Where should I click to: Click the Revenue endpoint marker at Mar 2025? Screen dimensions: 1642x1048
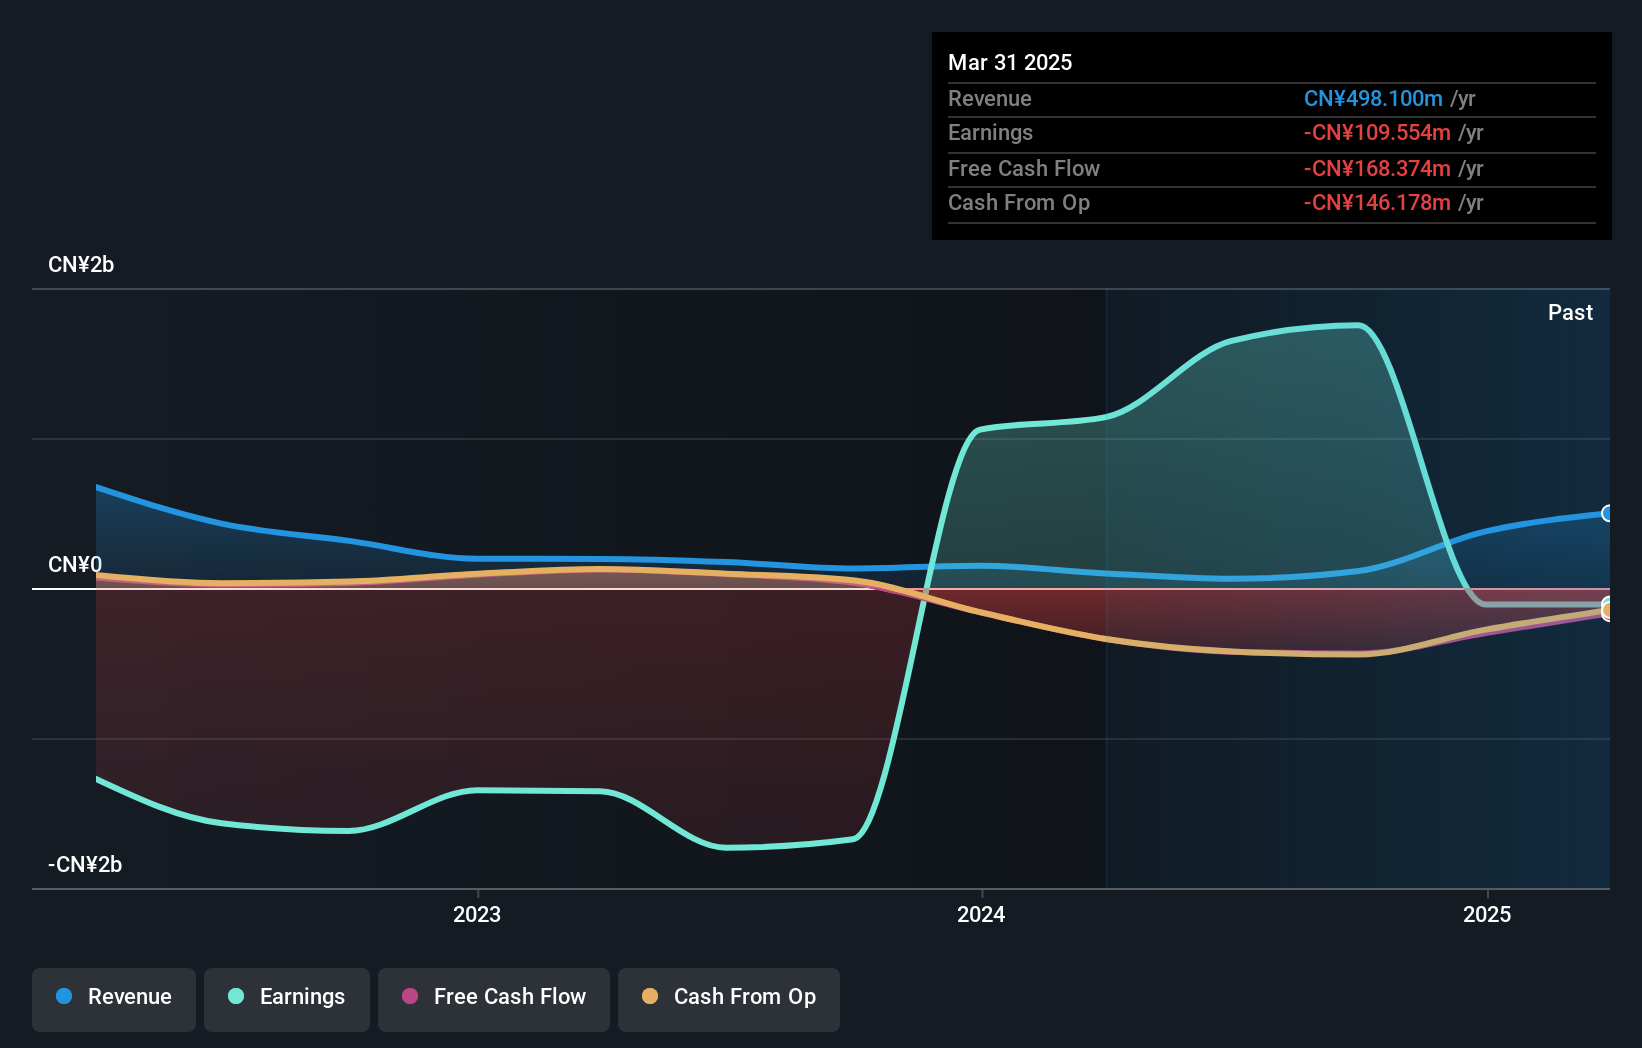click(1608, 513)
